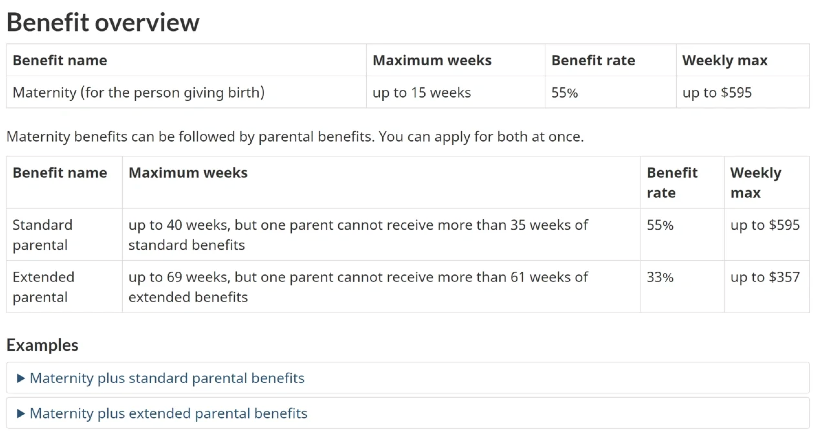The image size is (828, 431).
Task: Click the 'up to 40 weeks' description cell
Action: [x=358, y=235]
